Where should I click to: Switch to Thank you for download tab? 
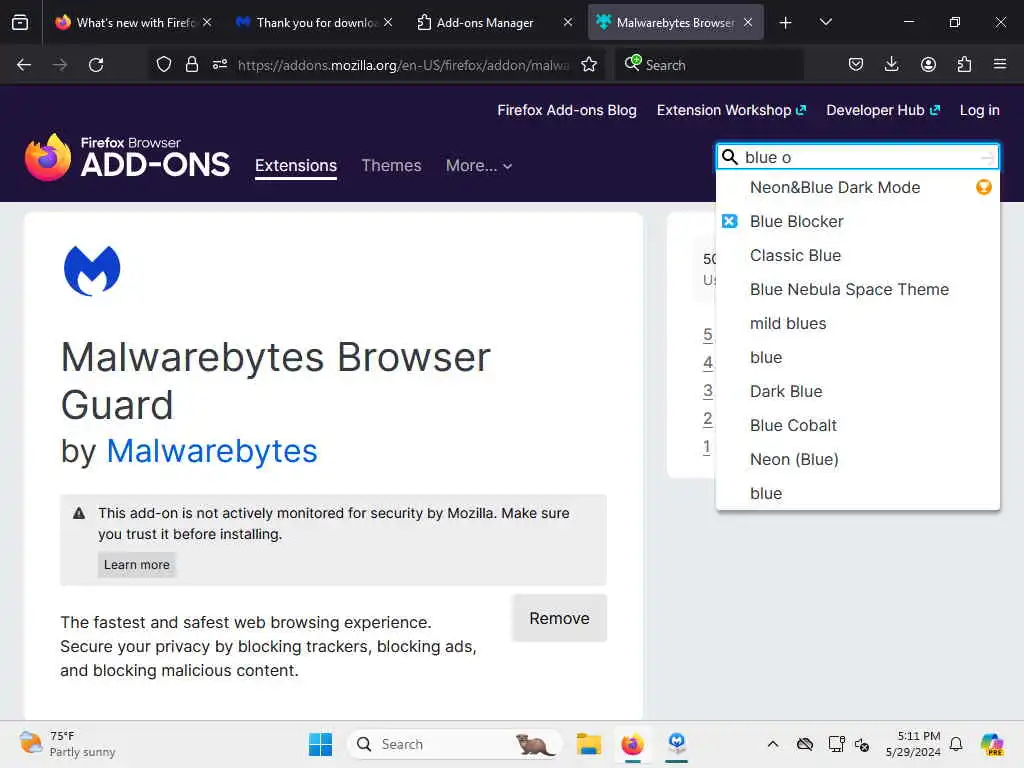coord(313,22)
